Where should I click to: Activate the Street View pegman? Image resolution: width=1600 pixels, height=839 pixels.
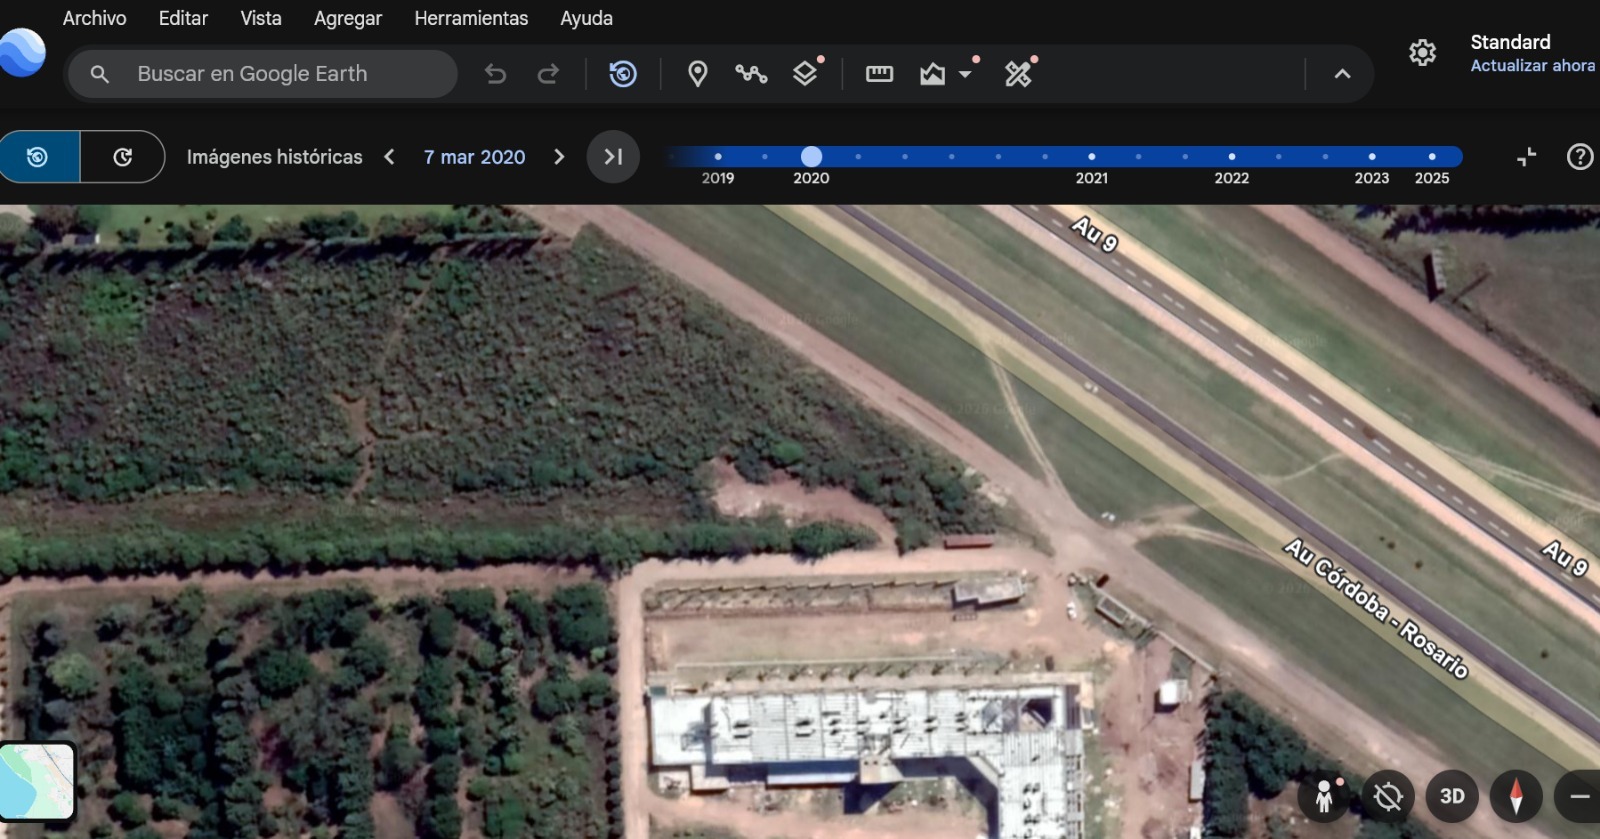tap(1324, 797)
